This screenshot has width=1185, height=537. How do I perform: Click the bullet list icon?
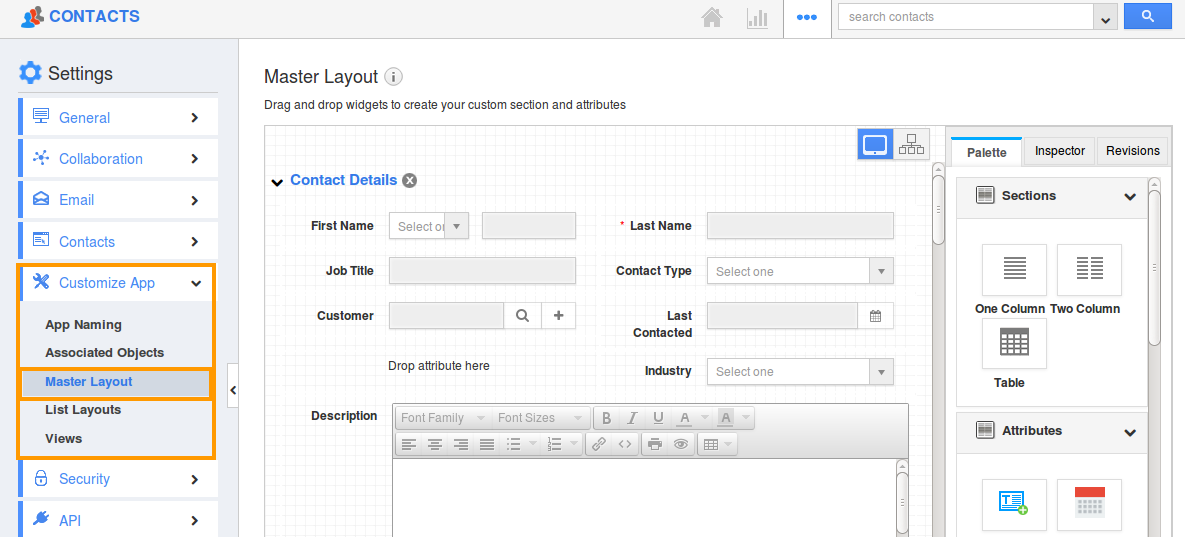point(514,445)
